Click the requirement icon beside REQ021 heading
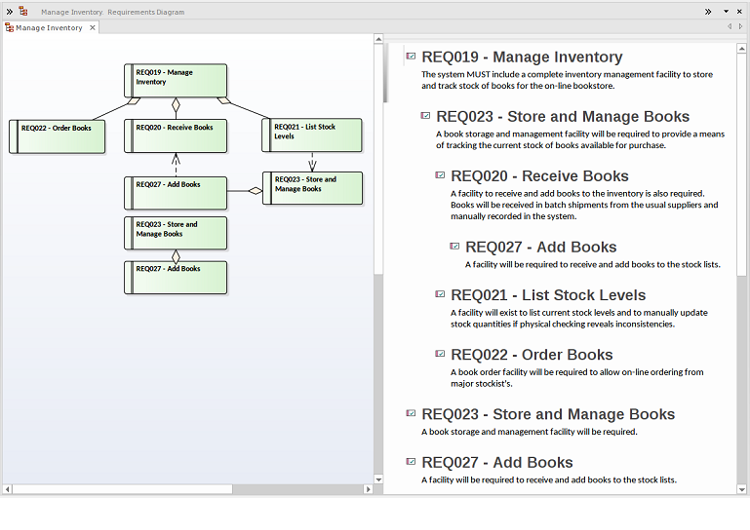 pyautogui.click(x=440, y=294)
